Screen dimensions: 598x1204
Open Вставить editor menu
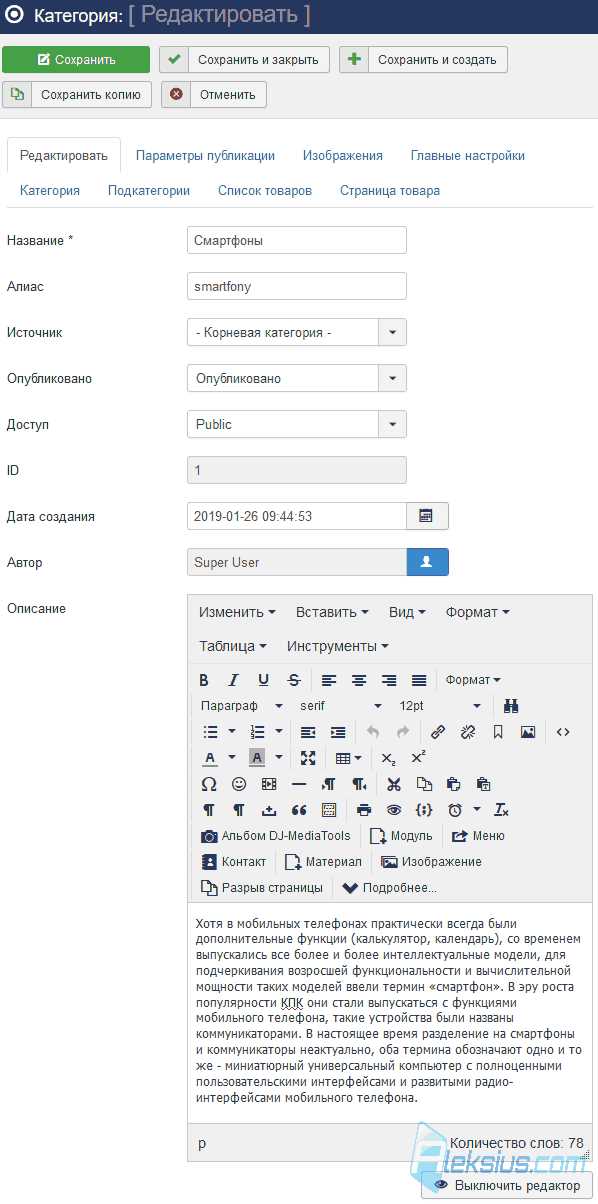(x=332, y=612)
